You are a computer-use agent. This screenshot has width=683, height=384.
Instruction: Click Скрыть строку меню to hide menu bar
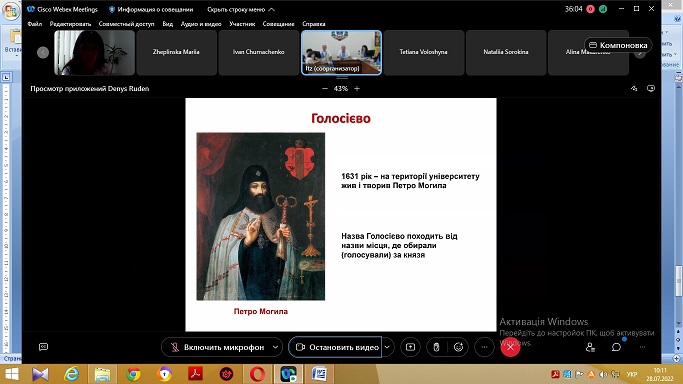[x=241, y=9]
